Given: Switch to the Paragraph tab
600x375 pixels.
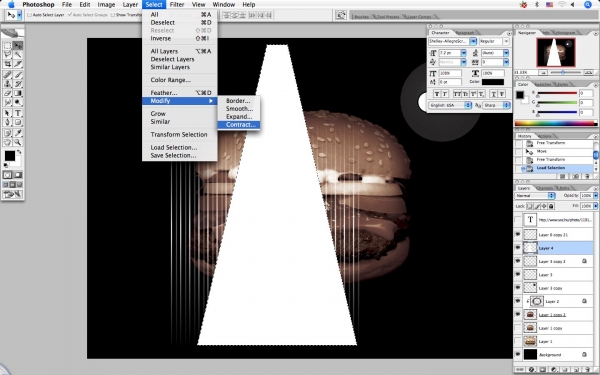Looking at the screenshot, I should tap(464, 33).
